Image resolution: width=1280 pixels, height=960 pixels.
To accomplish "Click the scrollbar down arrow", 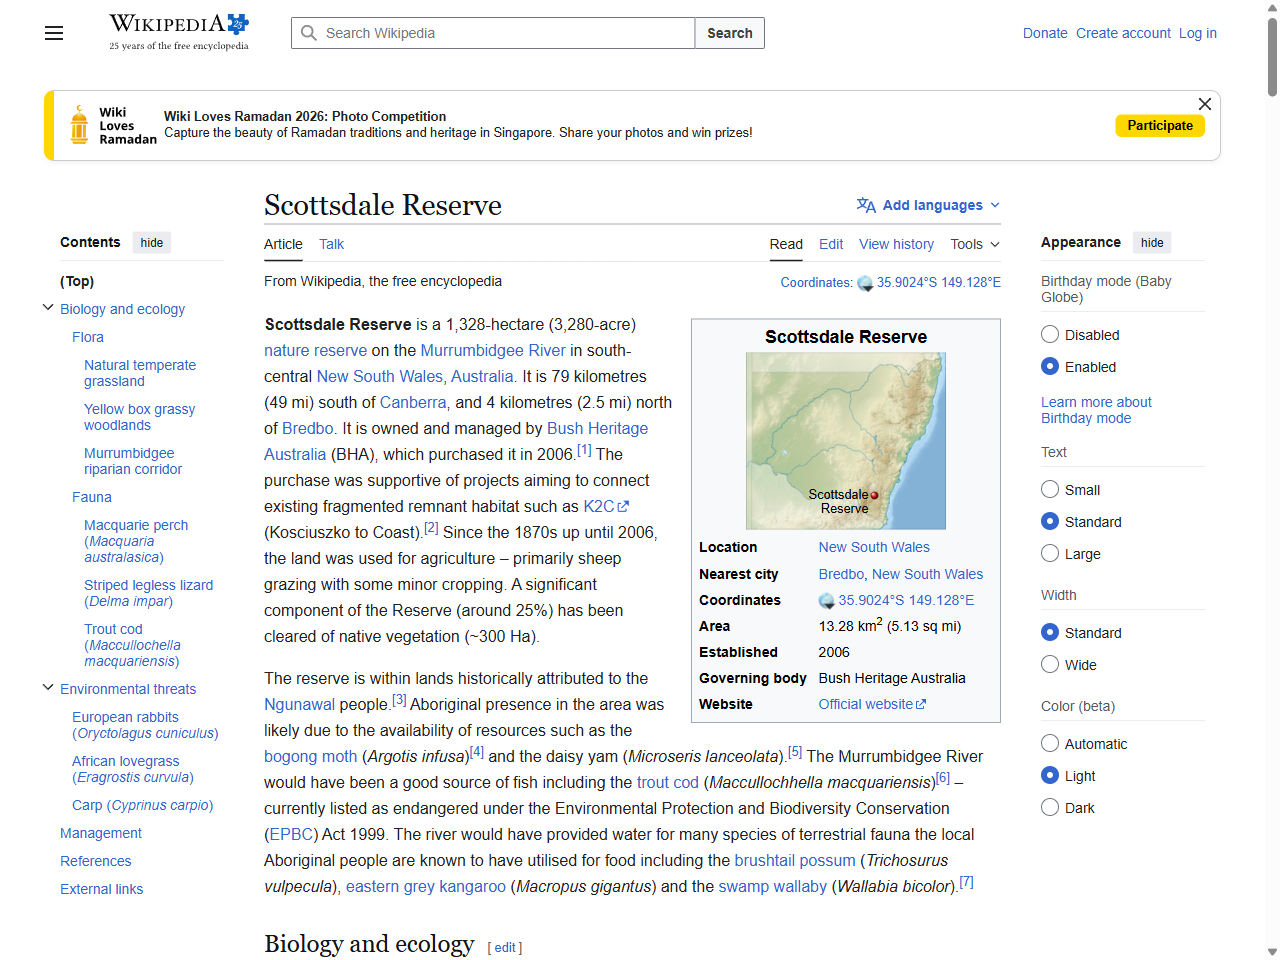I will click(x=1272, y=952).
